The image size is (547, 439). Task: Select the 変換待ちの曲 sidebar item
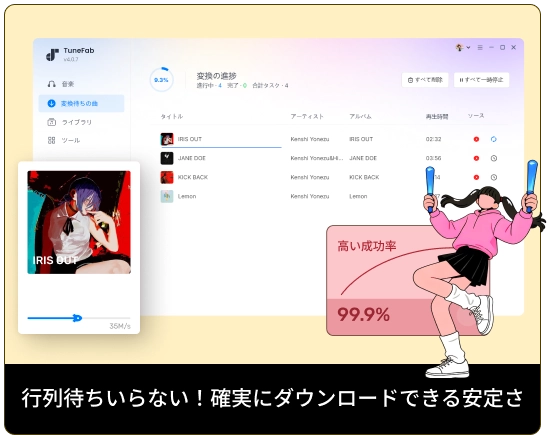[x=81, y=103]
